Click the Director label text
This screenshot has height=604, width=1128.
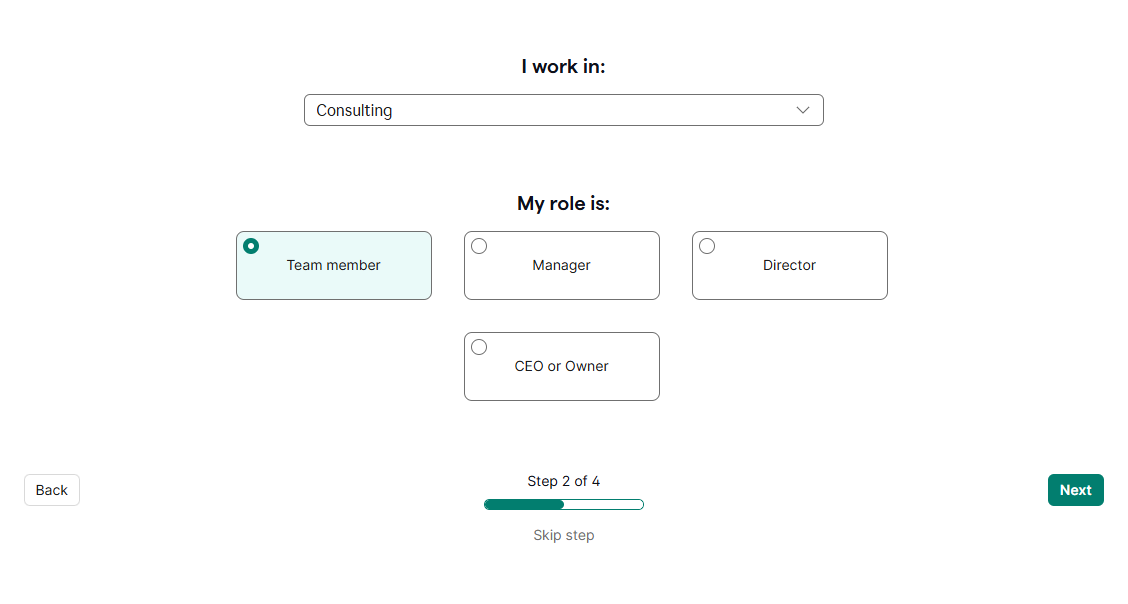point(789,265)
